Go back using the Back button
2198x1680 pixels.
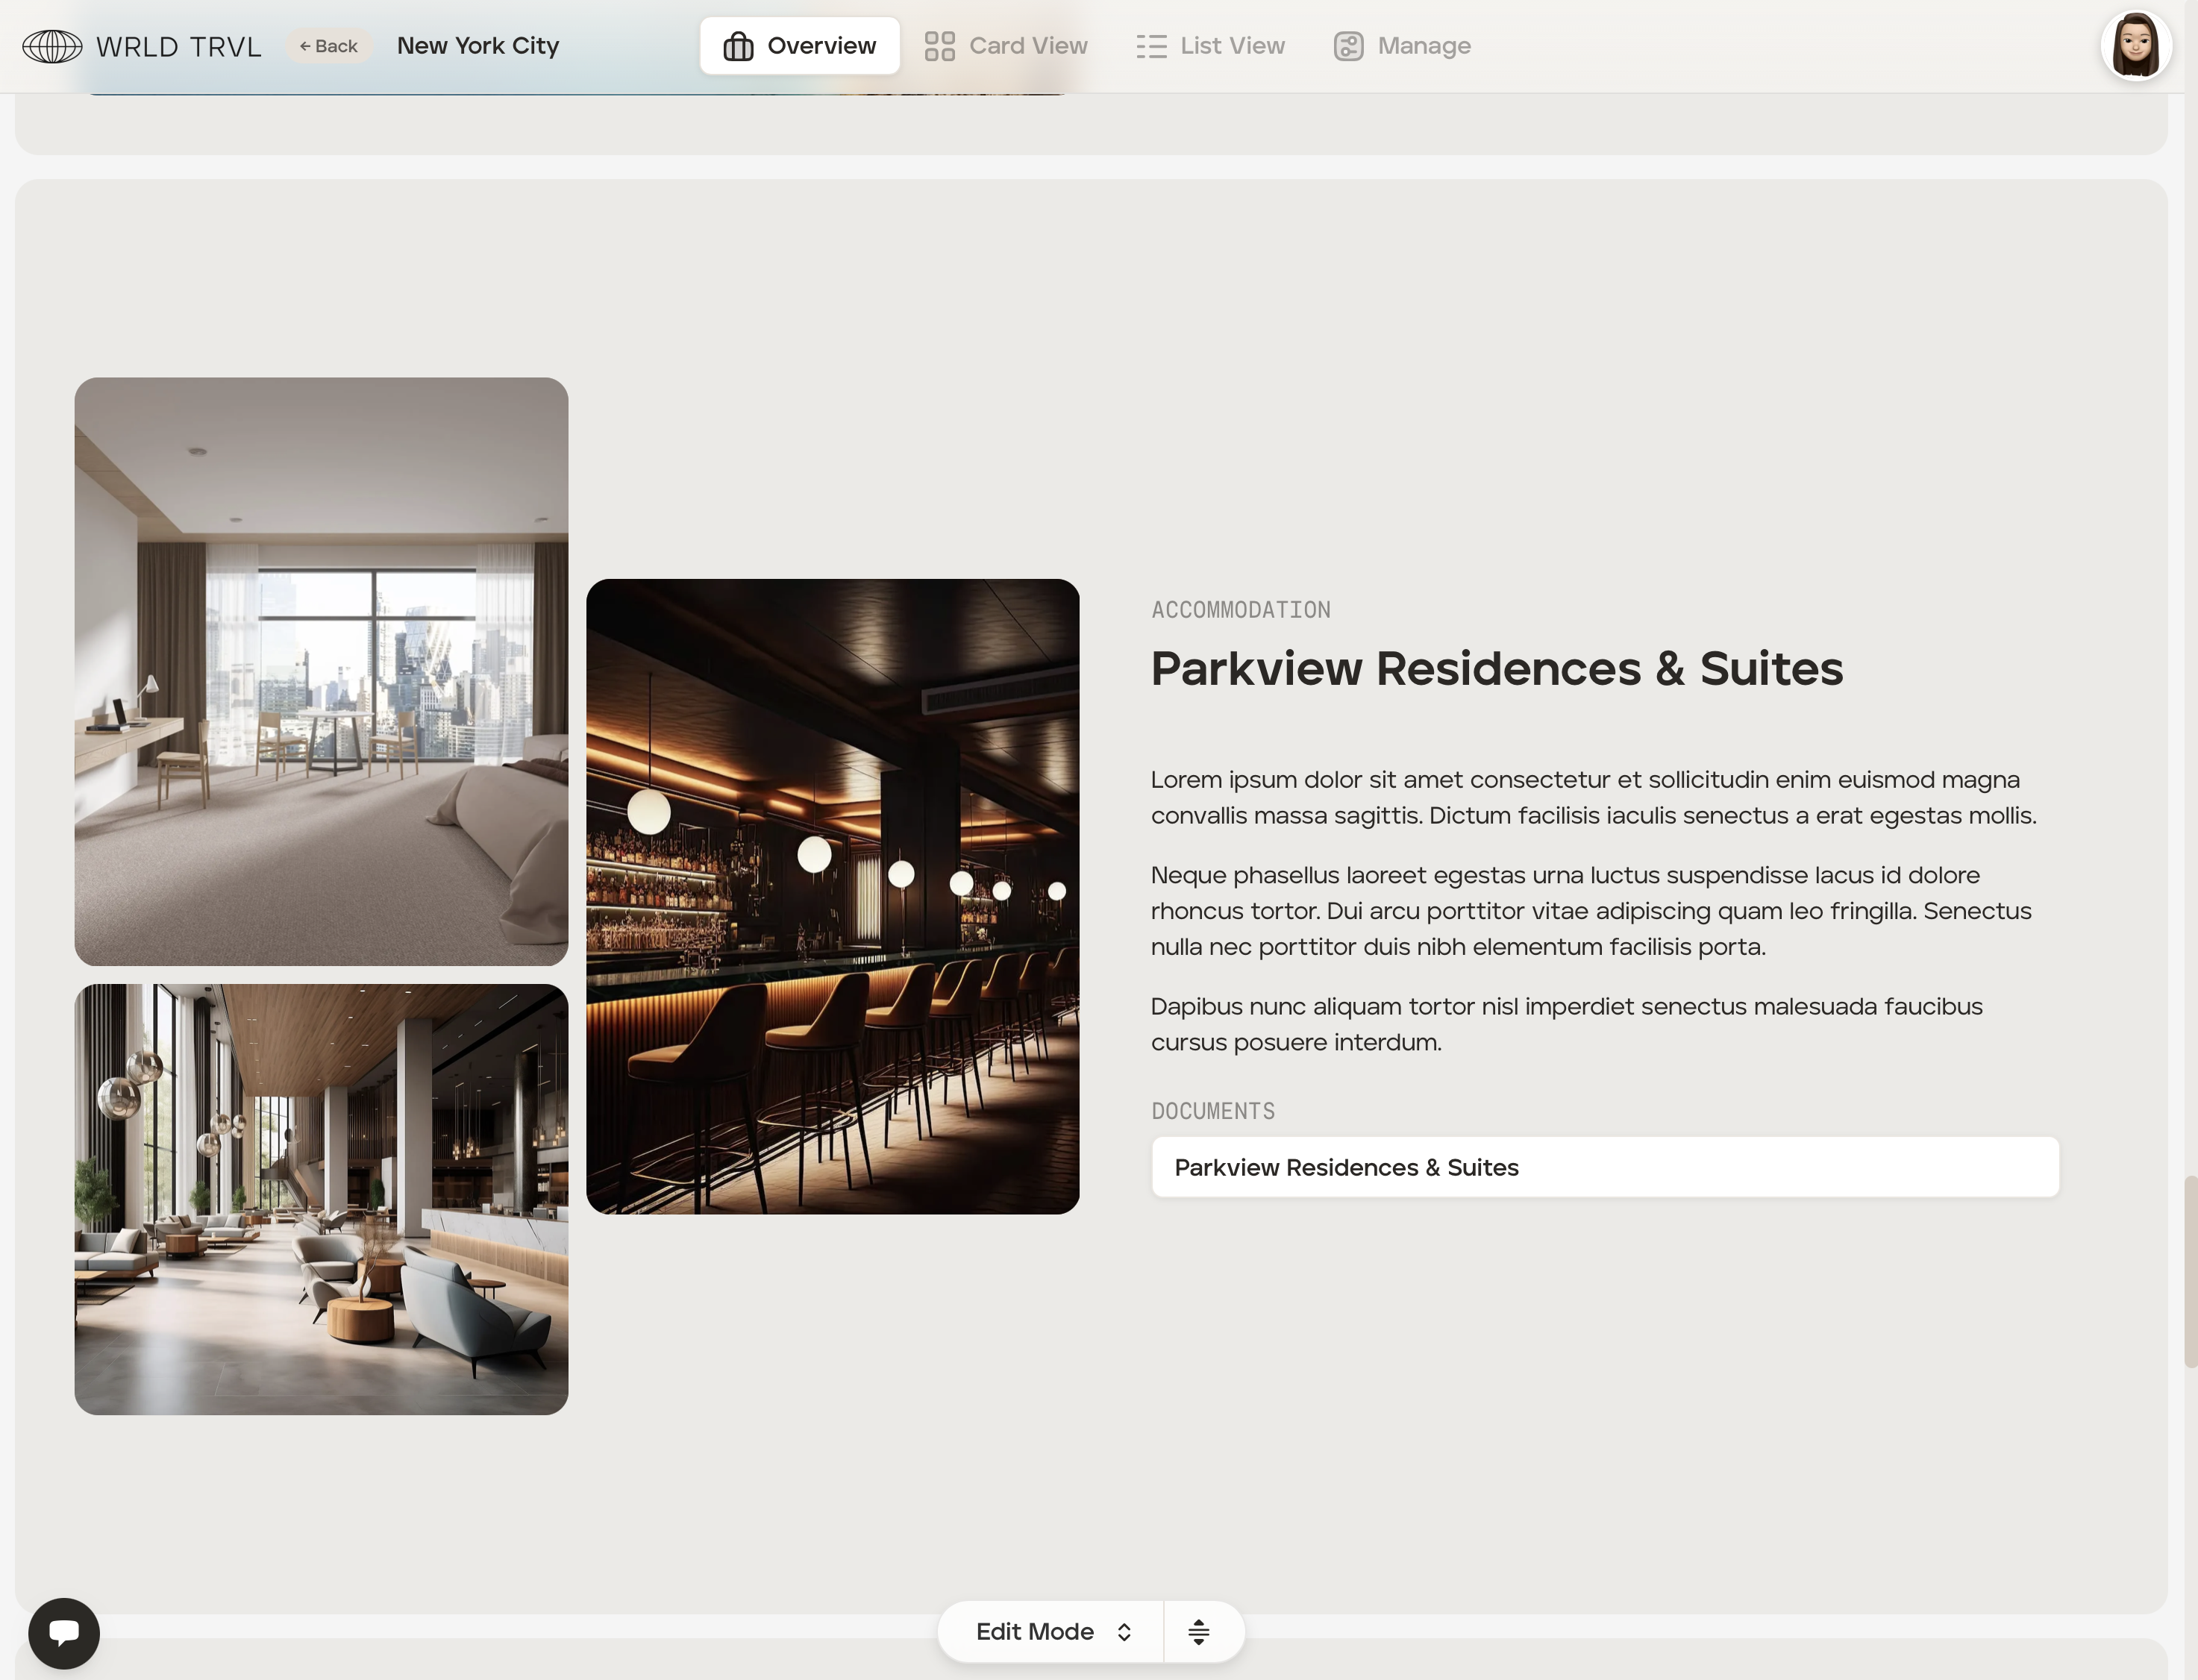point(329,46)
